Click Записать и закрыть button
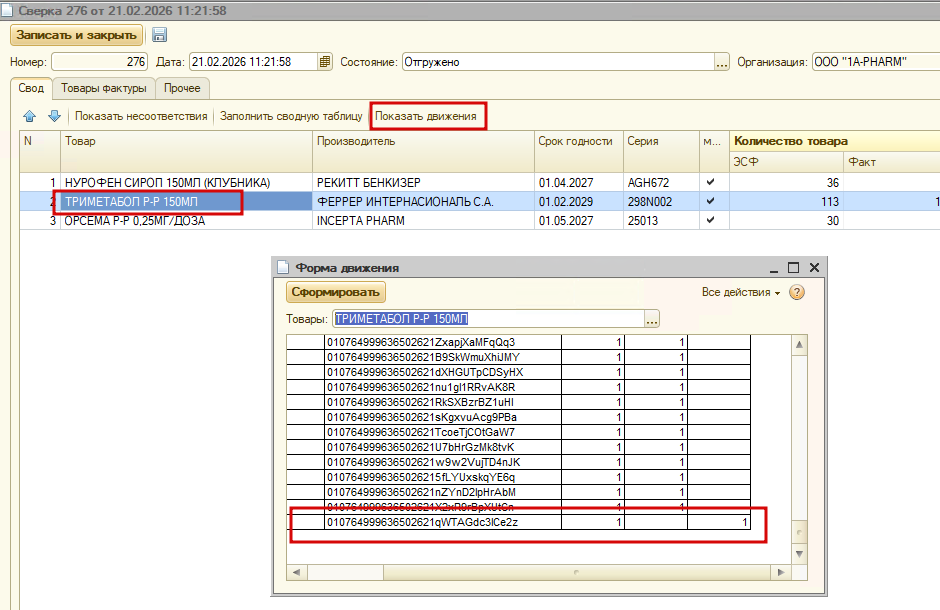This screenshot has height=610, width=940. click(x=76, y=35)
